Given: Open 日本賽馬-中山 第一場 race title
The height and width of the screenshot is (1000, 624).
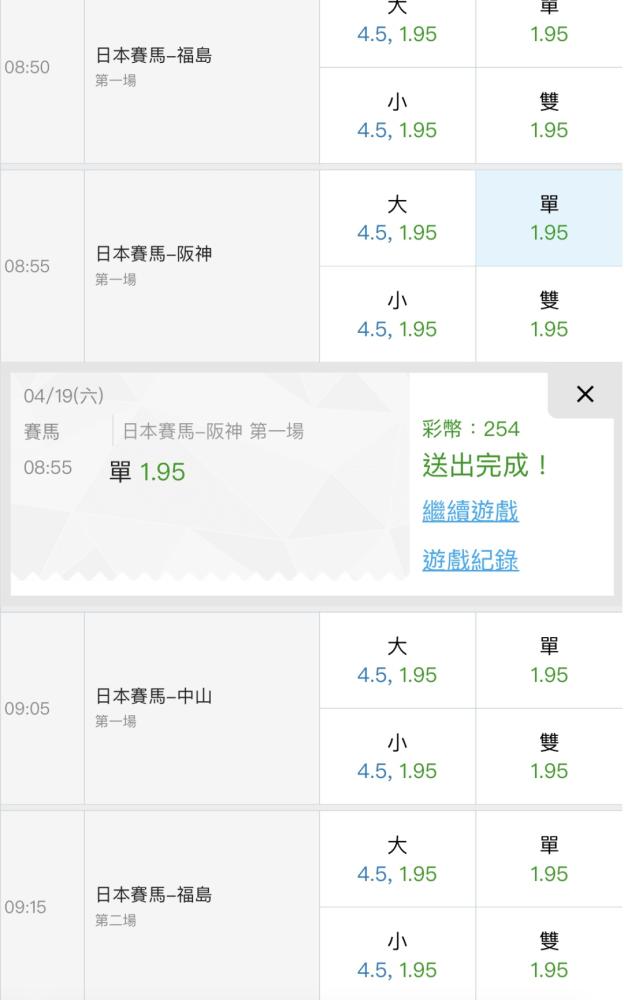Looking at the screenshot, I should (153, 696).
